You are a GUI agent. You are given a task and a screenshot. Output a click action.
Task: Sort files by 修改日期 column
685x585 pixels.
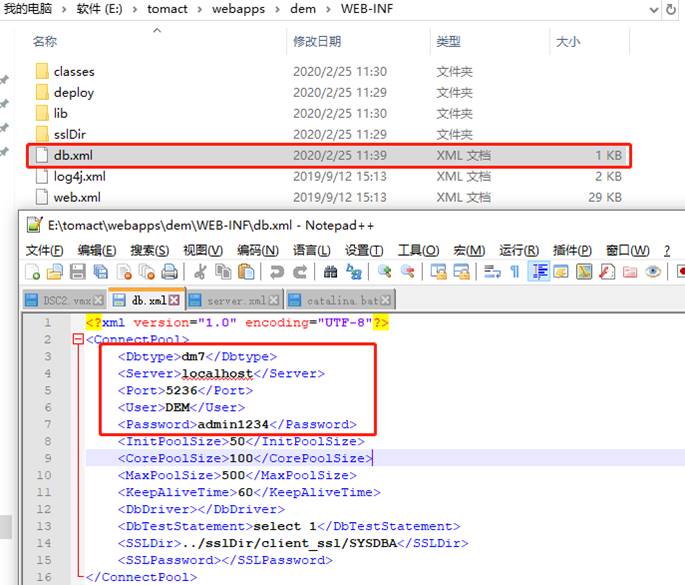click(317, 42)
